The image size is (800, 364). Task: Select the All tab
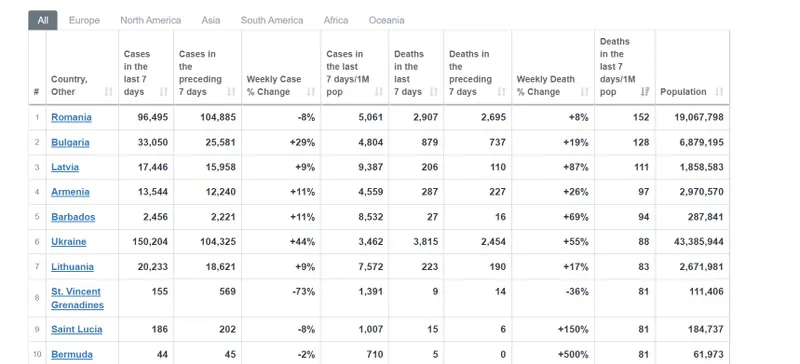coord(43,20)
